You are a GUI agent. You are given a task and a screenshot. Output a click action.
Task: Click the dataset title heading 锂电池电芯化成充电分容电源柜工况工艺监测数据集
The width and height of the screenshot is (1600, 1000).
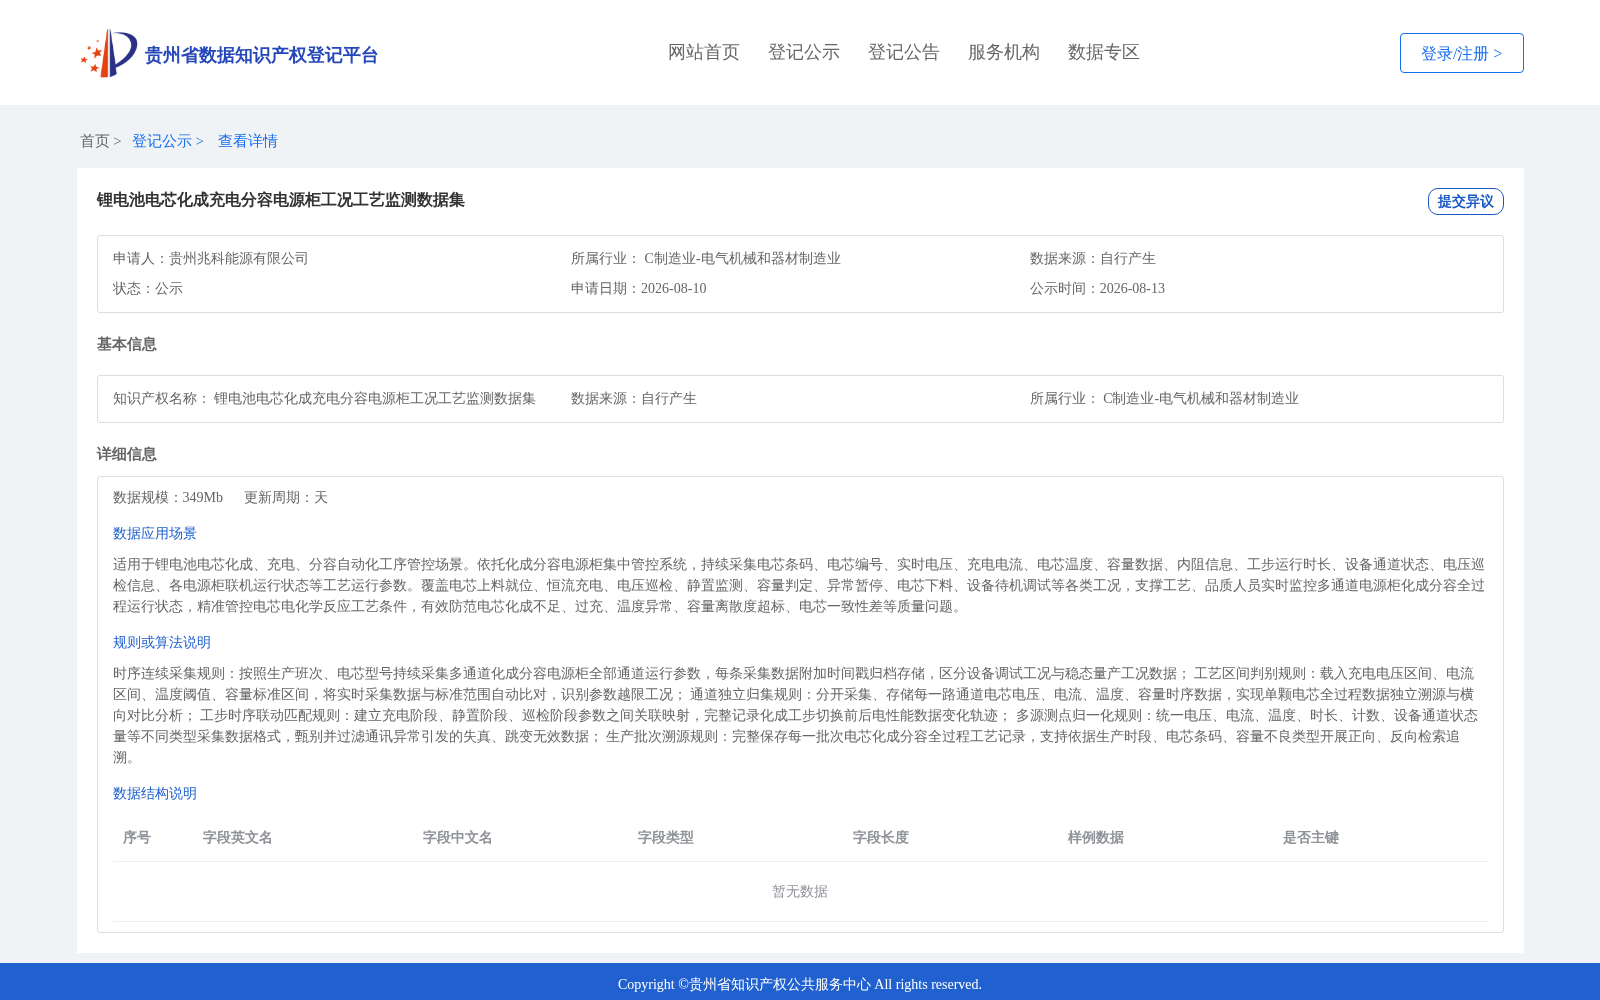pos(281,200)
